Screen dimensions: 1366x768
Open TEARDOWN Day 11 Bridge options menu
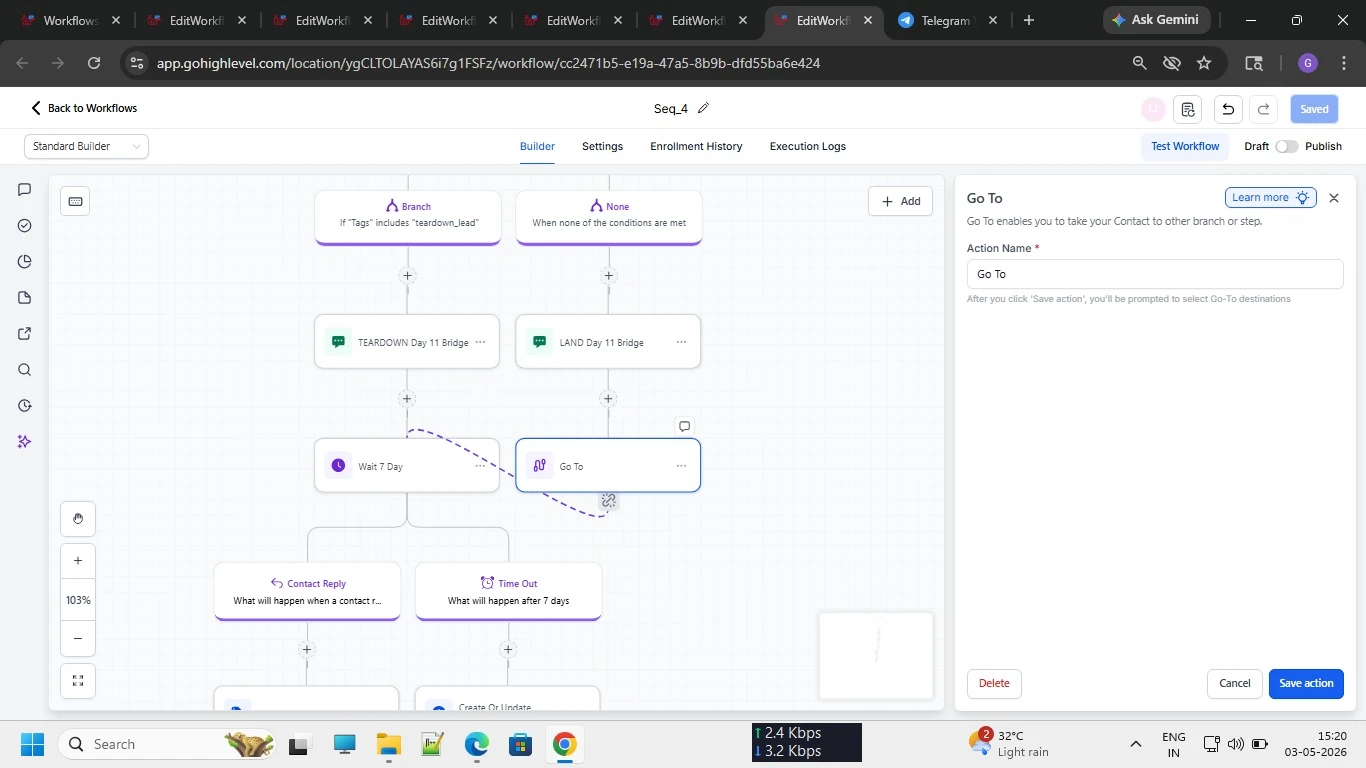[480, 342]
